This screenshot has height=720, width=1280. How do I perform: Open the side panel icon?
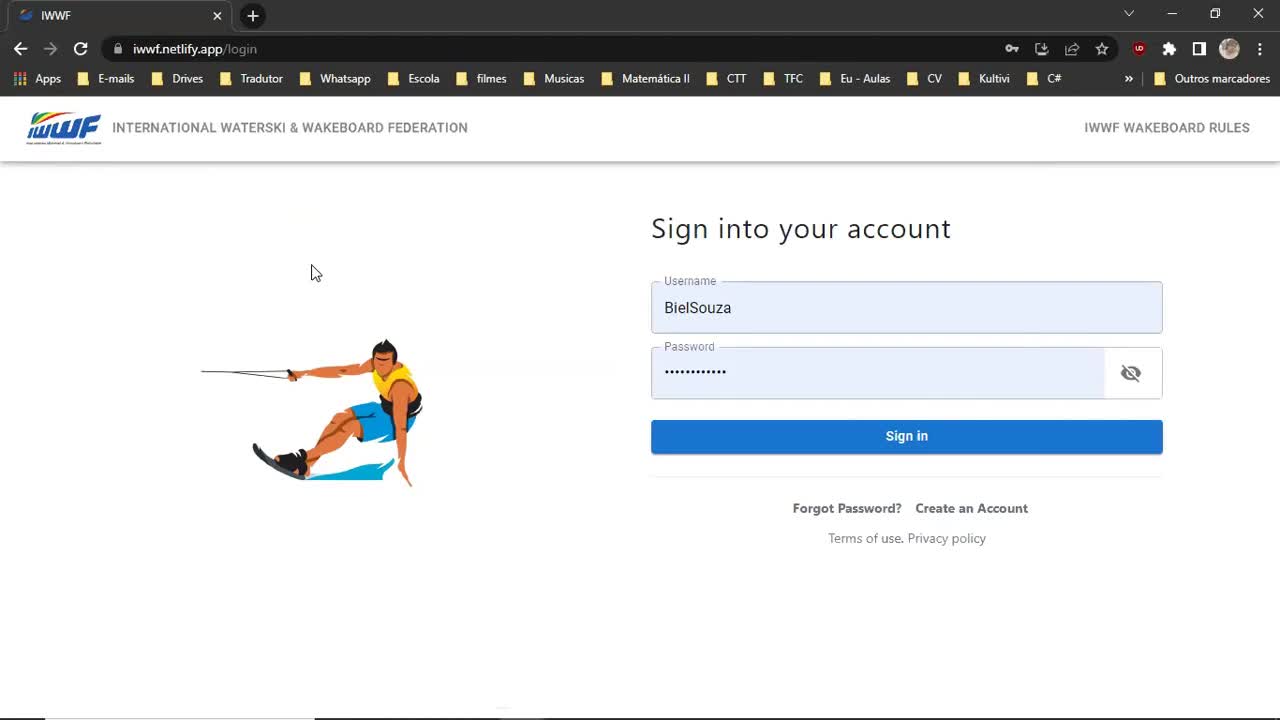point(1199,49)
